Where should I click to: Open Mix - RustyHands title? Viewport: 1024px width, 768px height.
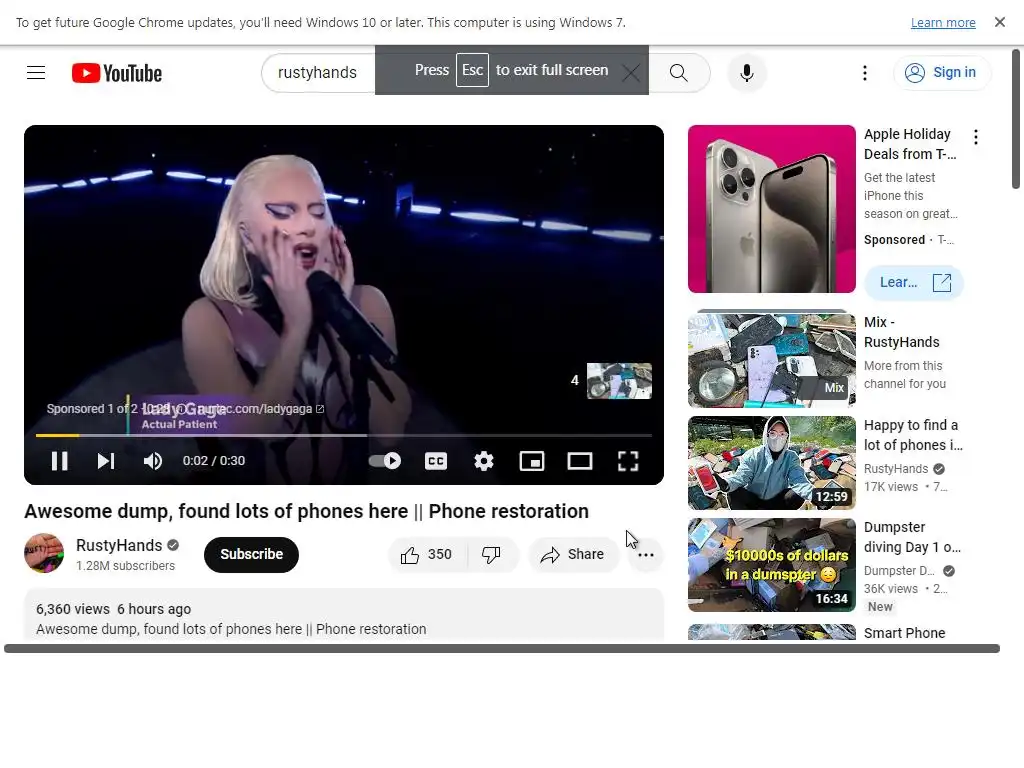pyautogui.click(x=901, y=332)
